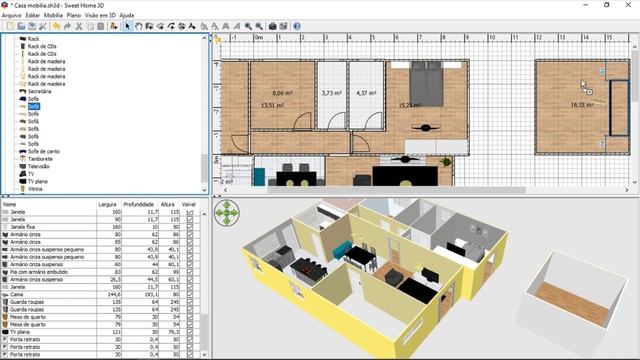Sort furniture list by Profundidade column
640x360 pixels.
(x=139, y=204)
